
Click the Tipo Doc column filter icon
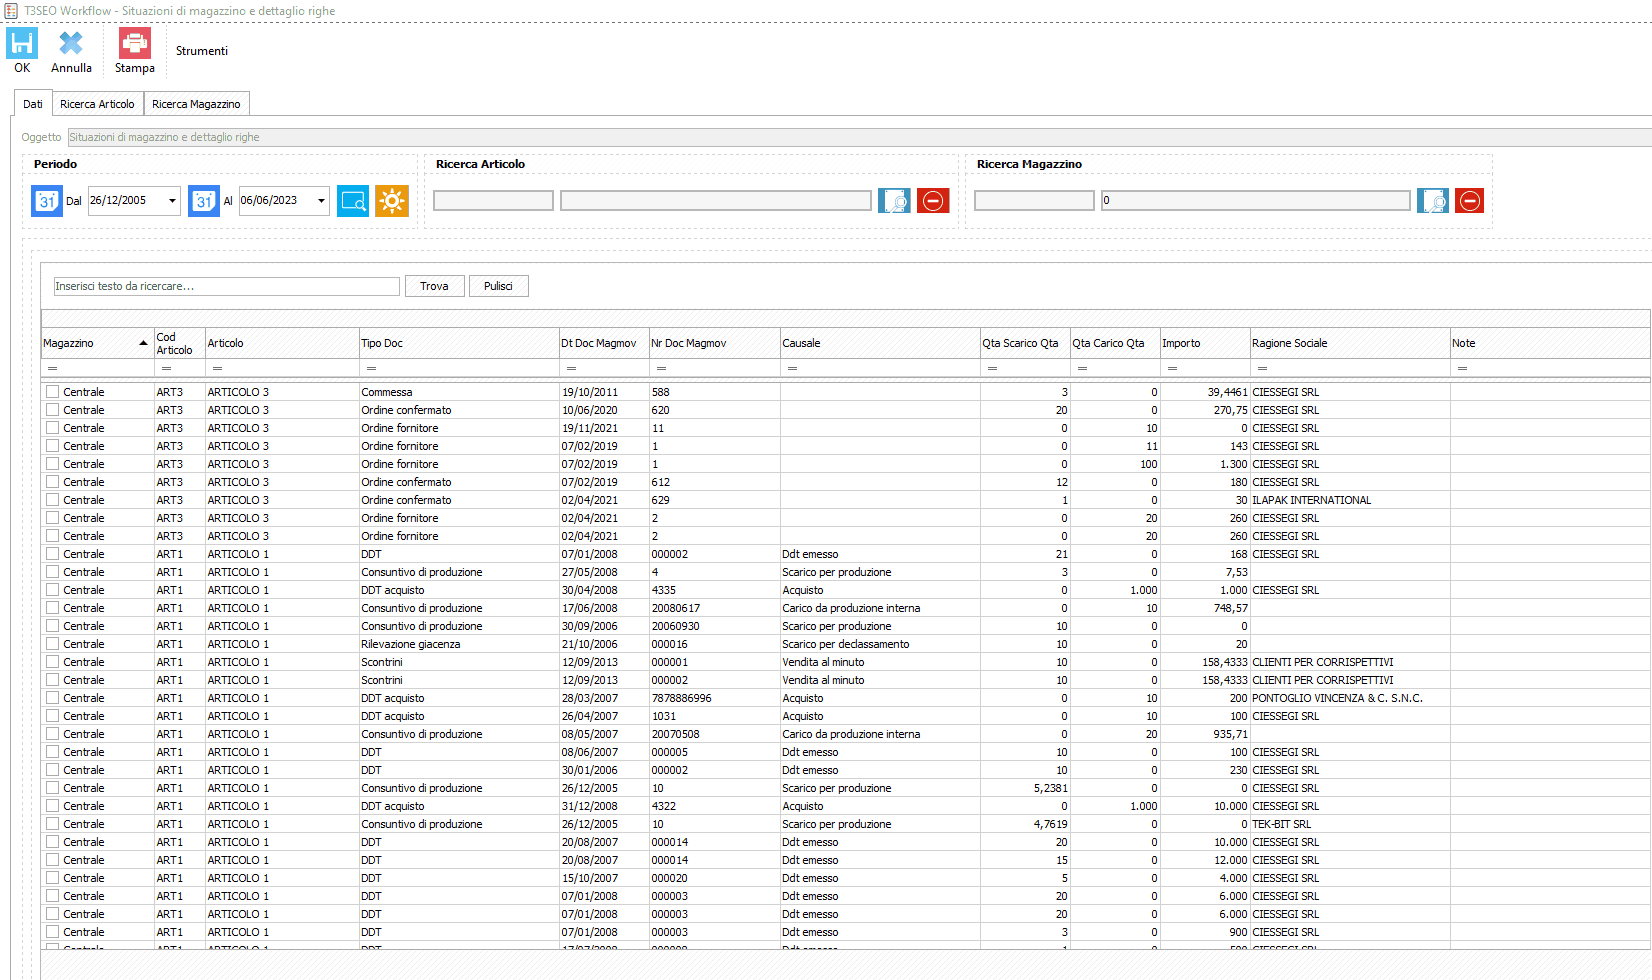(x=371, y=369)
